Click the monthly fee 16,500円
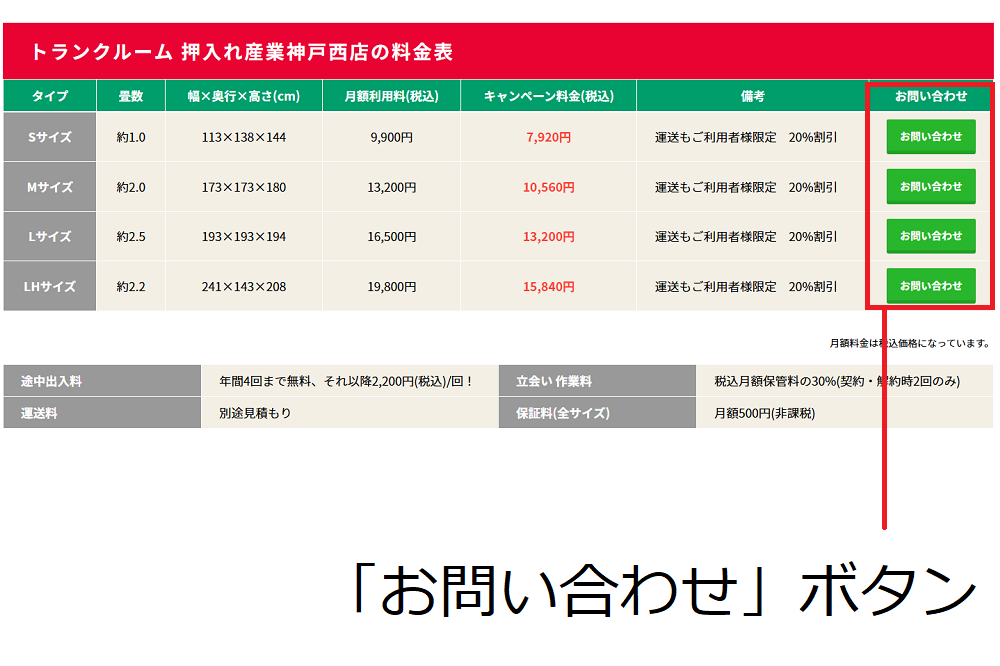 tap(392, 237)
